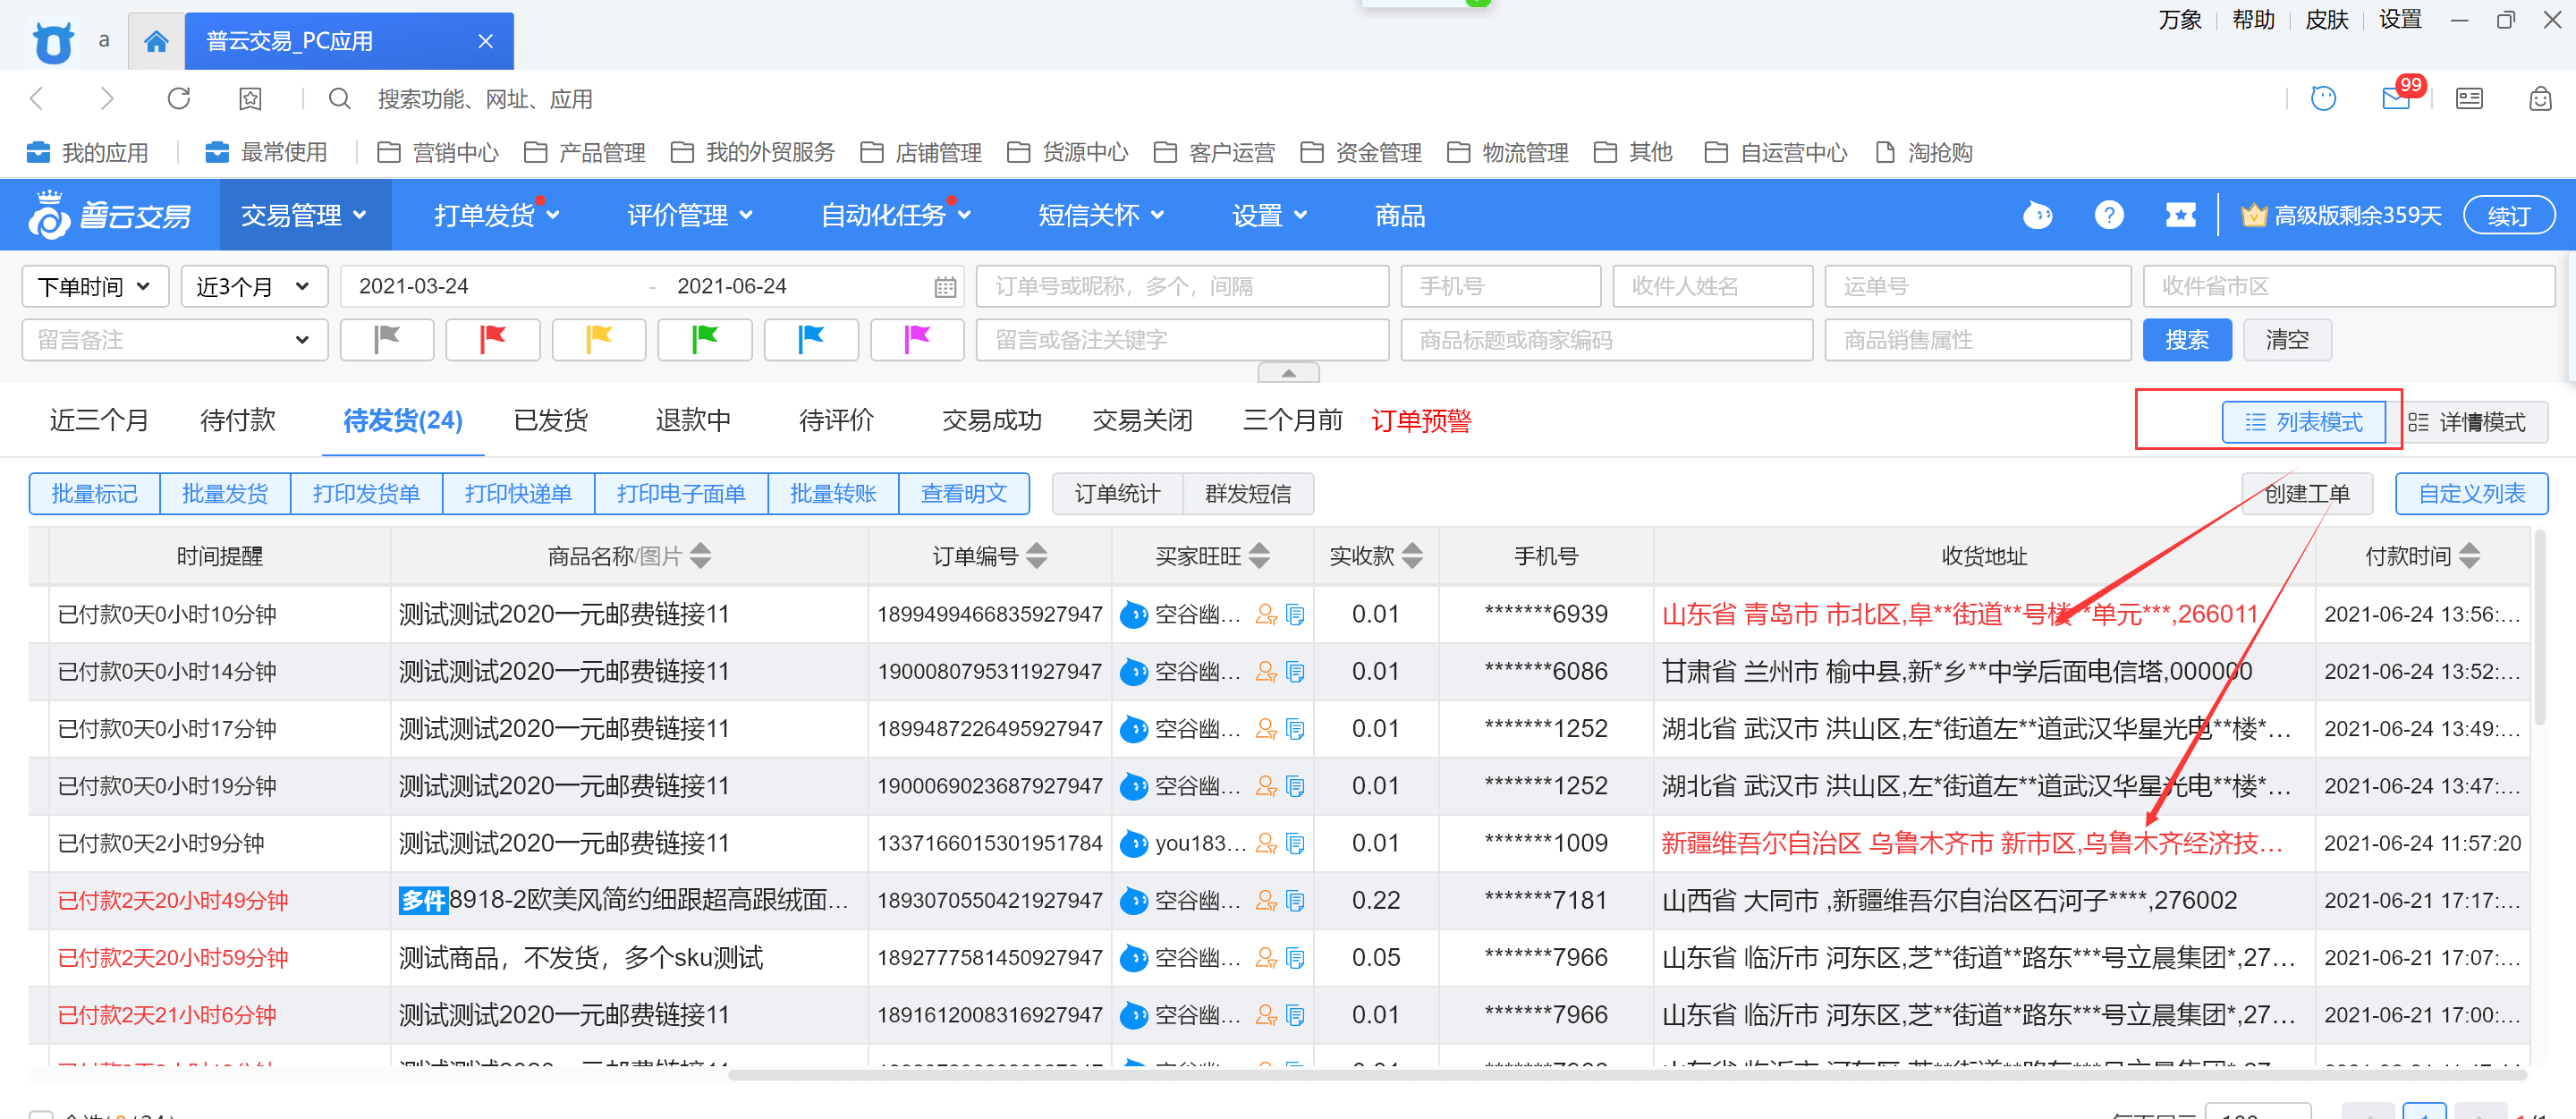Switch to 列表模式 list view

click(x=2302, y=422)
